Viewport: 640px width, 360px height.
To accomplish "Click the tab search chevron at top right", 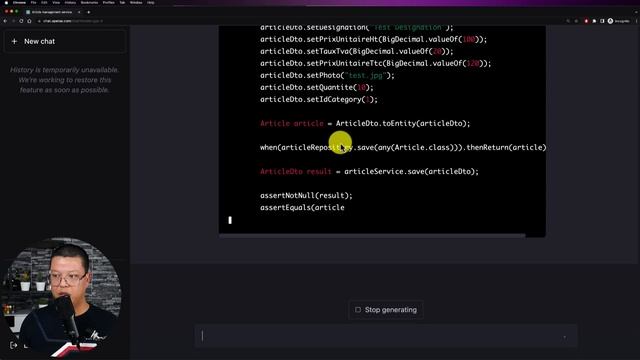I will click(x=636, y=12).
